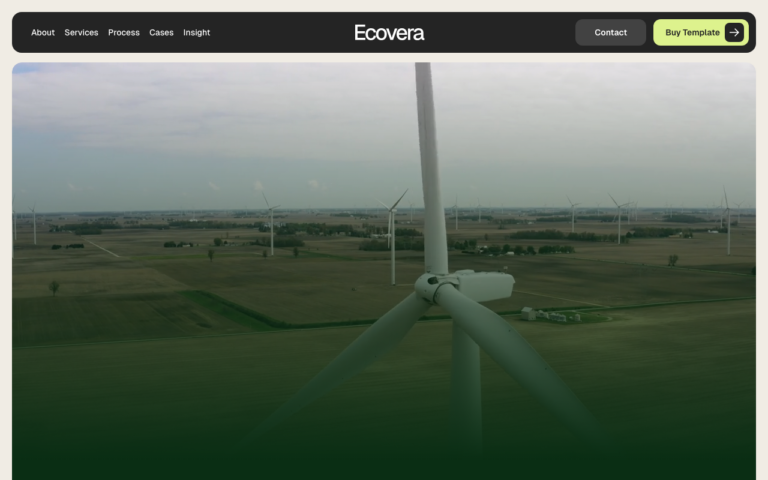Screen dimensions: 768x480
Task: Click the wind turbine hero image
Action: pyautogui.click(x=384, y=271)
